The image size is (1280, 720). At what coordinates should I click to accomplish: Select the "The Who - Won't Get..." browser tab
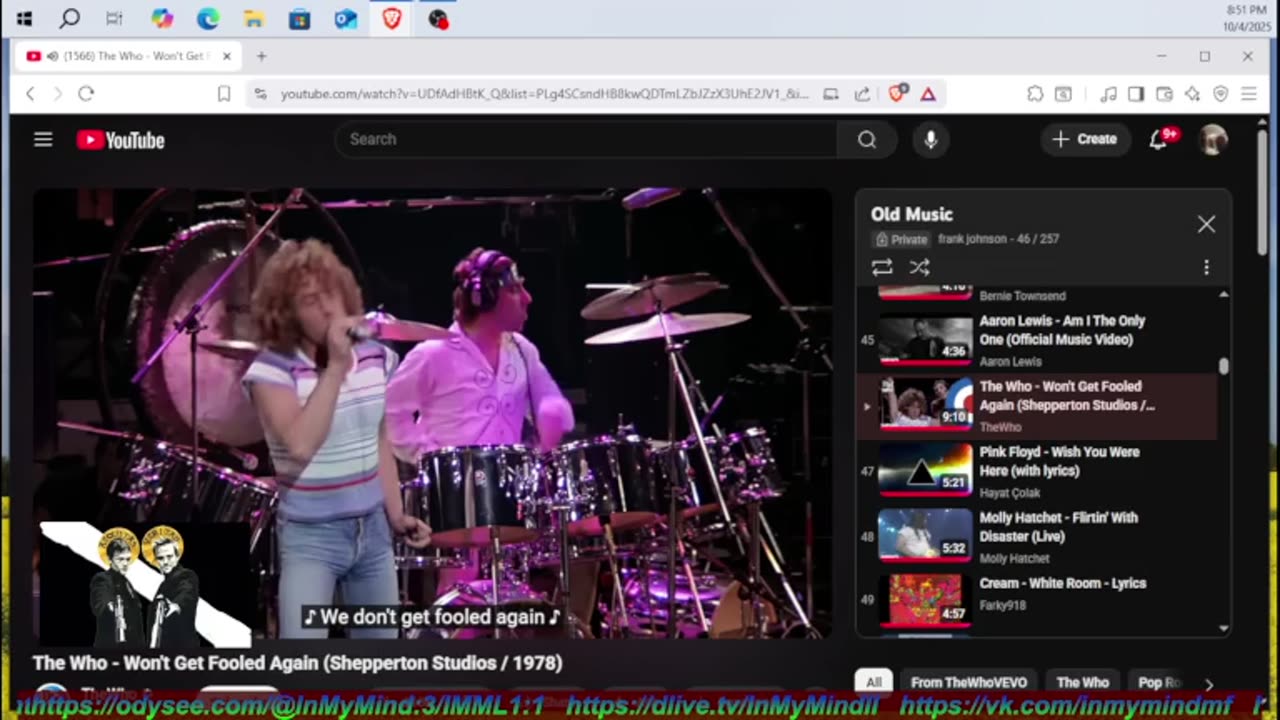[x=128, y=56]
